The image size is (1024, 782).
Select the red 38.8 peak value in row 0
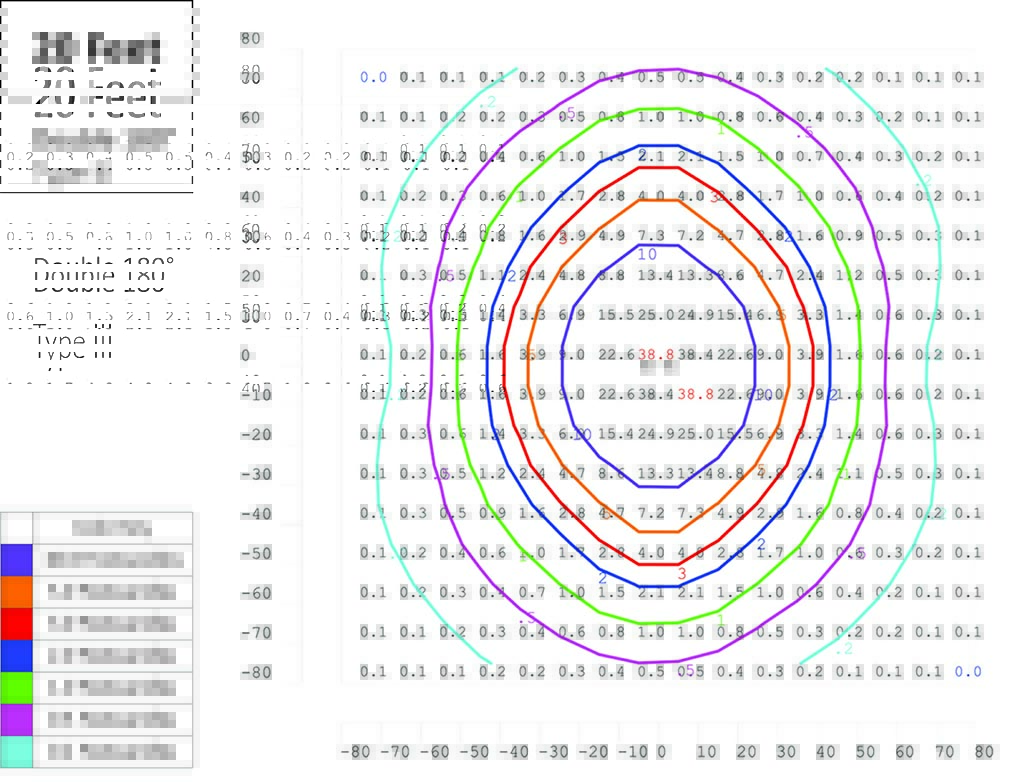pos(657,355)
